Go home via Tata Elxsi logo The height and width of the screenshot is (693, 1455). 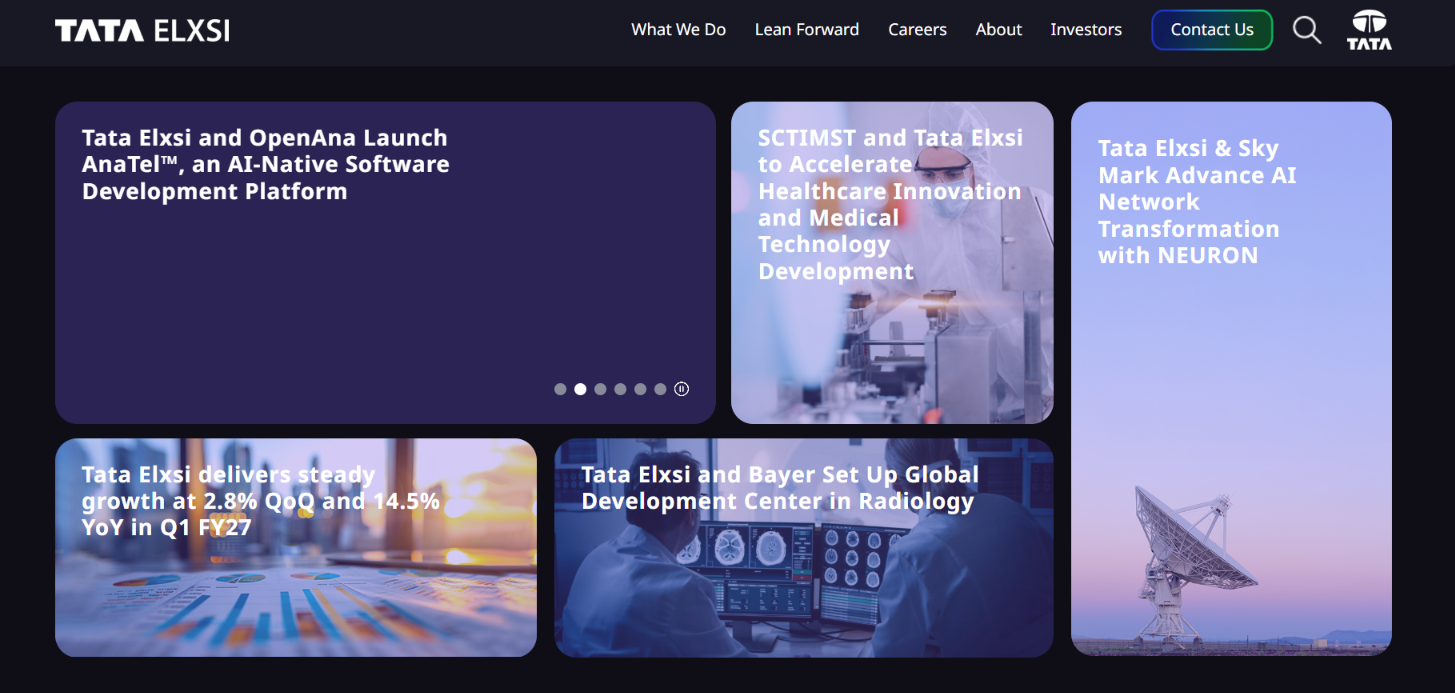coord(142,30)
